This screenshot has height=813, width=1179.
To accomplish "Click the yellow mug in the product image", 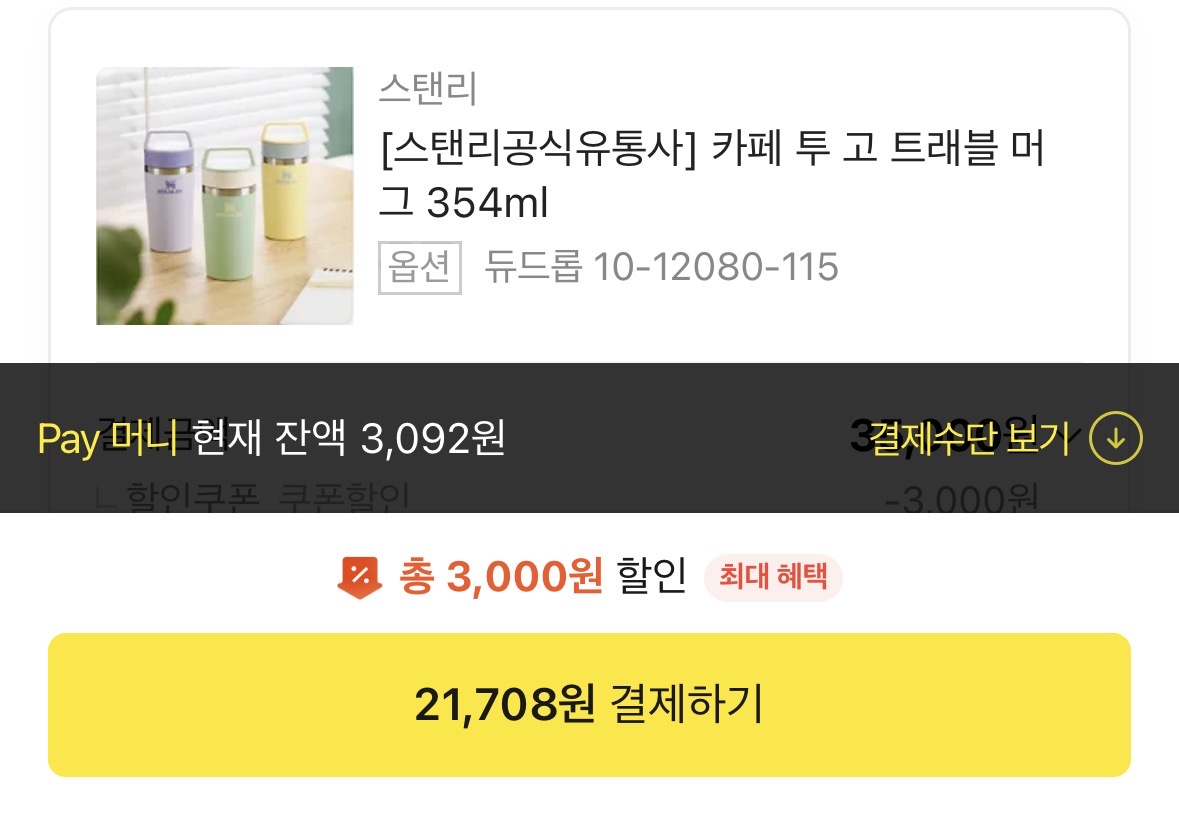I will click(284, 180).
